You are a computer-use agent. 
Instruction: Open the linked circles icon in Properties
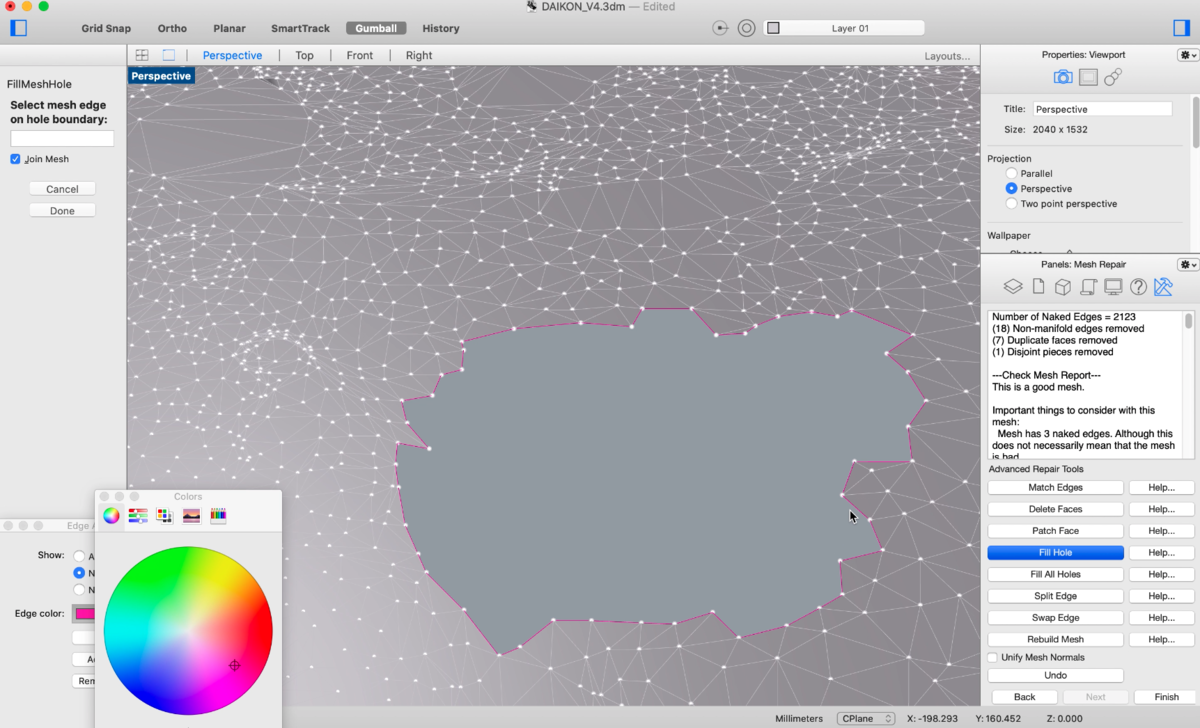pyautogui.click(x=1113, y=77)
